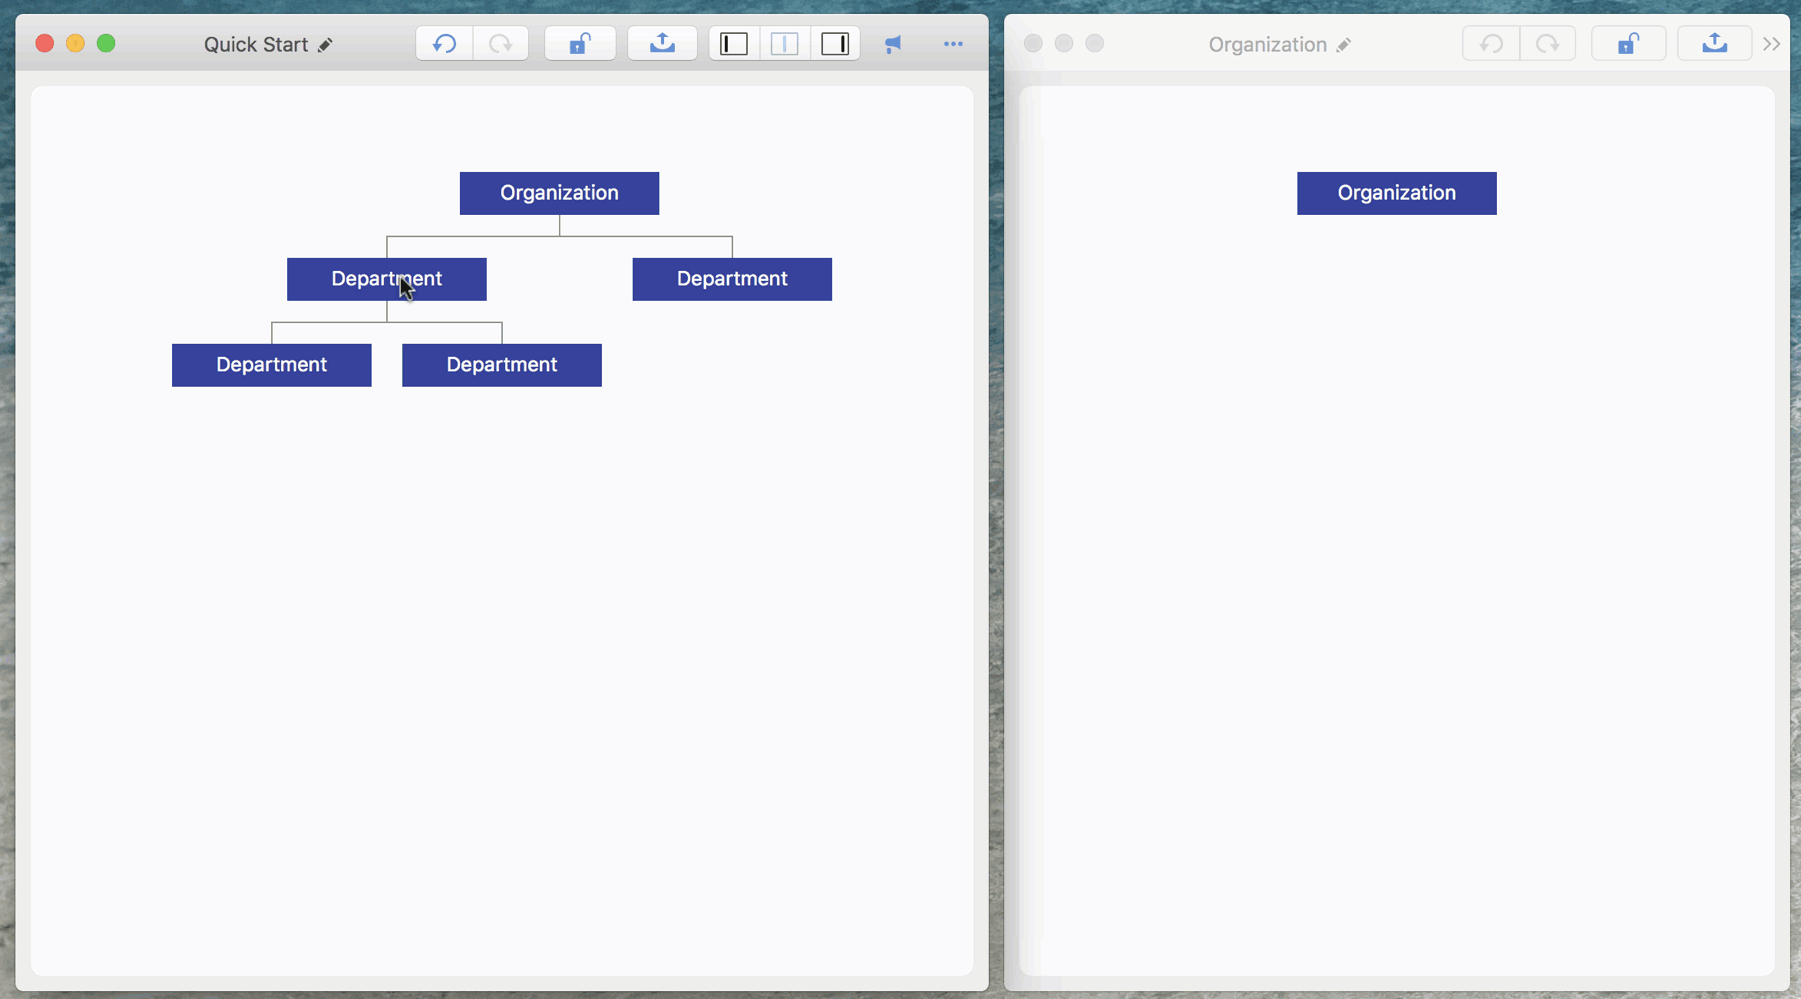Select the Organization node in right window
The width and height of the screenshot is (1801, 999).
click(x=1396, y=193)
